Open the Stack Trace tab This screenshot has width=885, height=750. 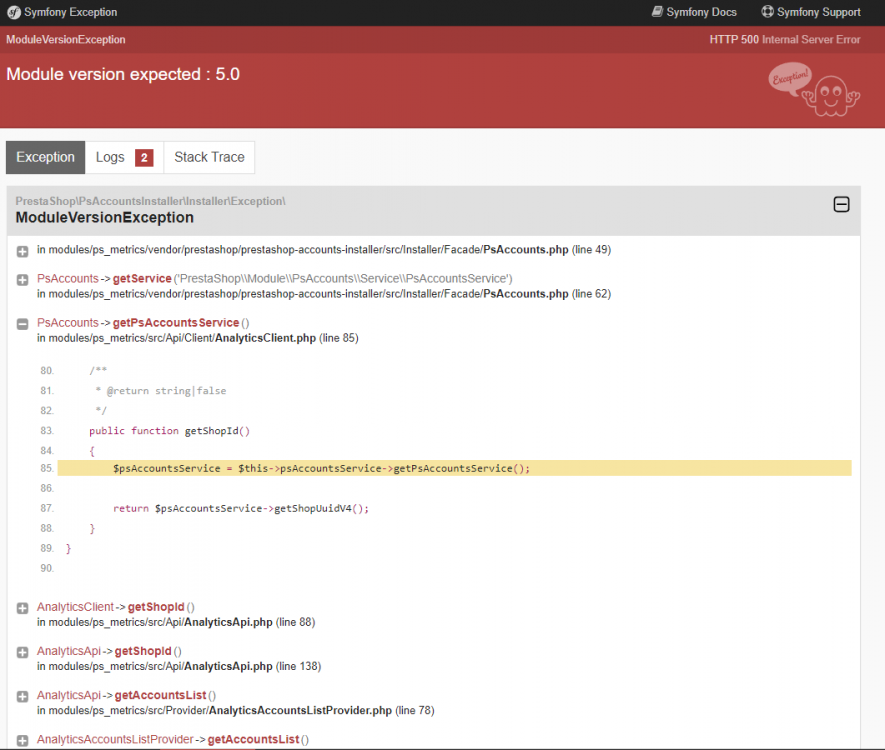click(209, 157)
